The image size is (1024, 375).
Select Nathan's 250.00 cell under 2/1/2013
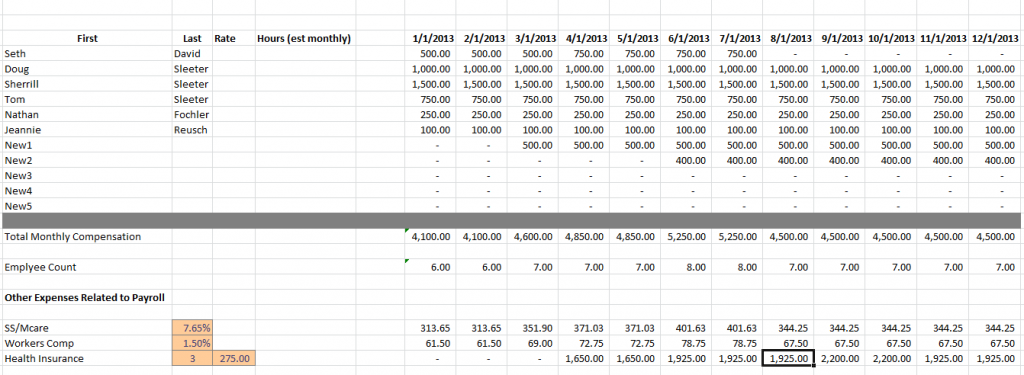(481, 114)
